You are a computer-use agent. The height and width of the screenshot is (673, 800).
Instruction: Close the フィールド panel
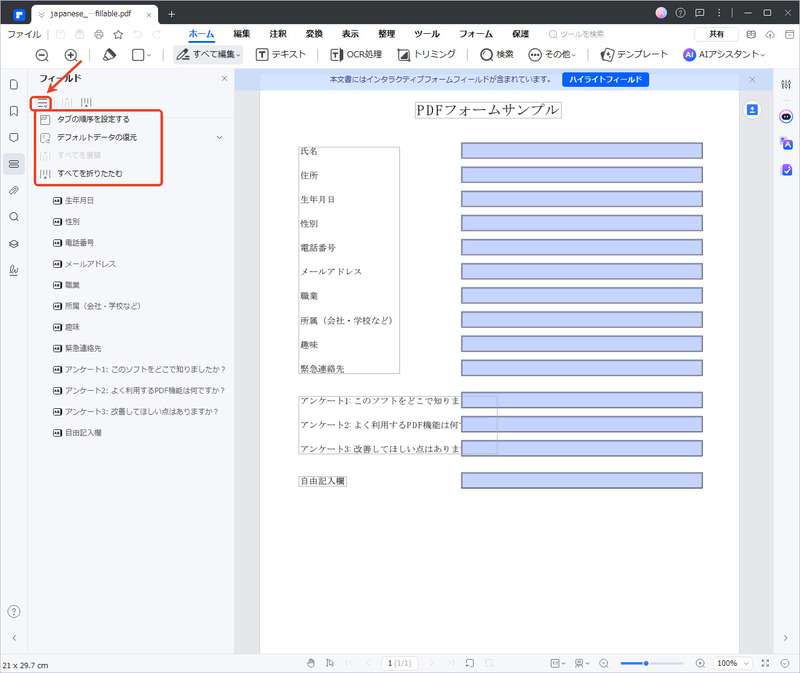(224, 78)
